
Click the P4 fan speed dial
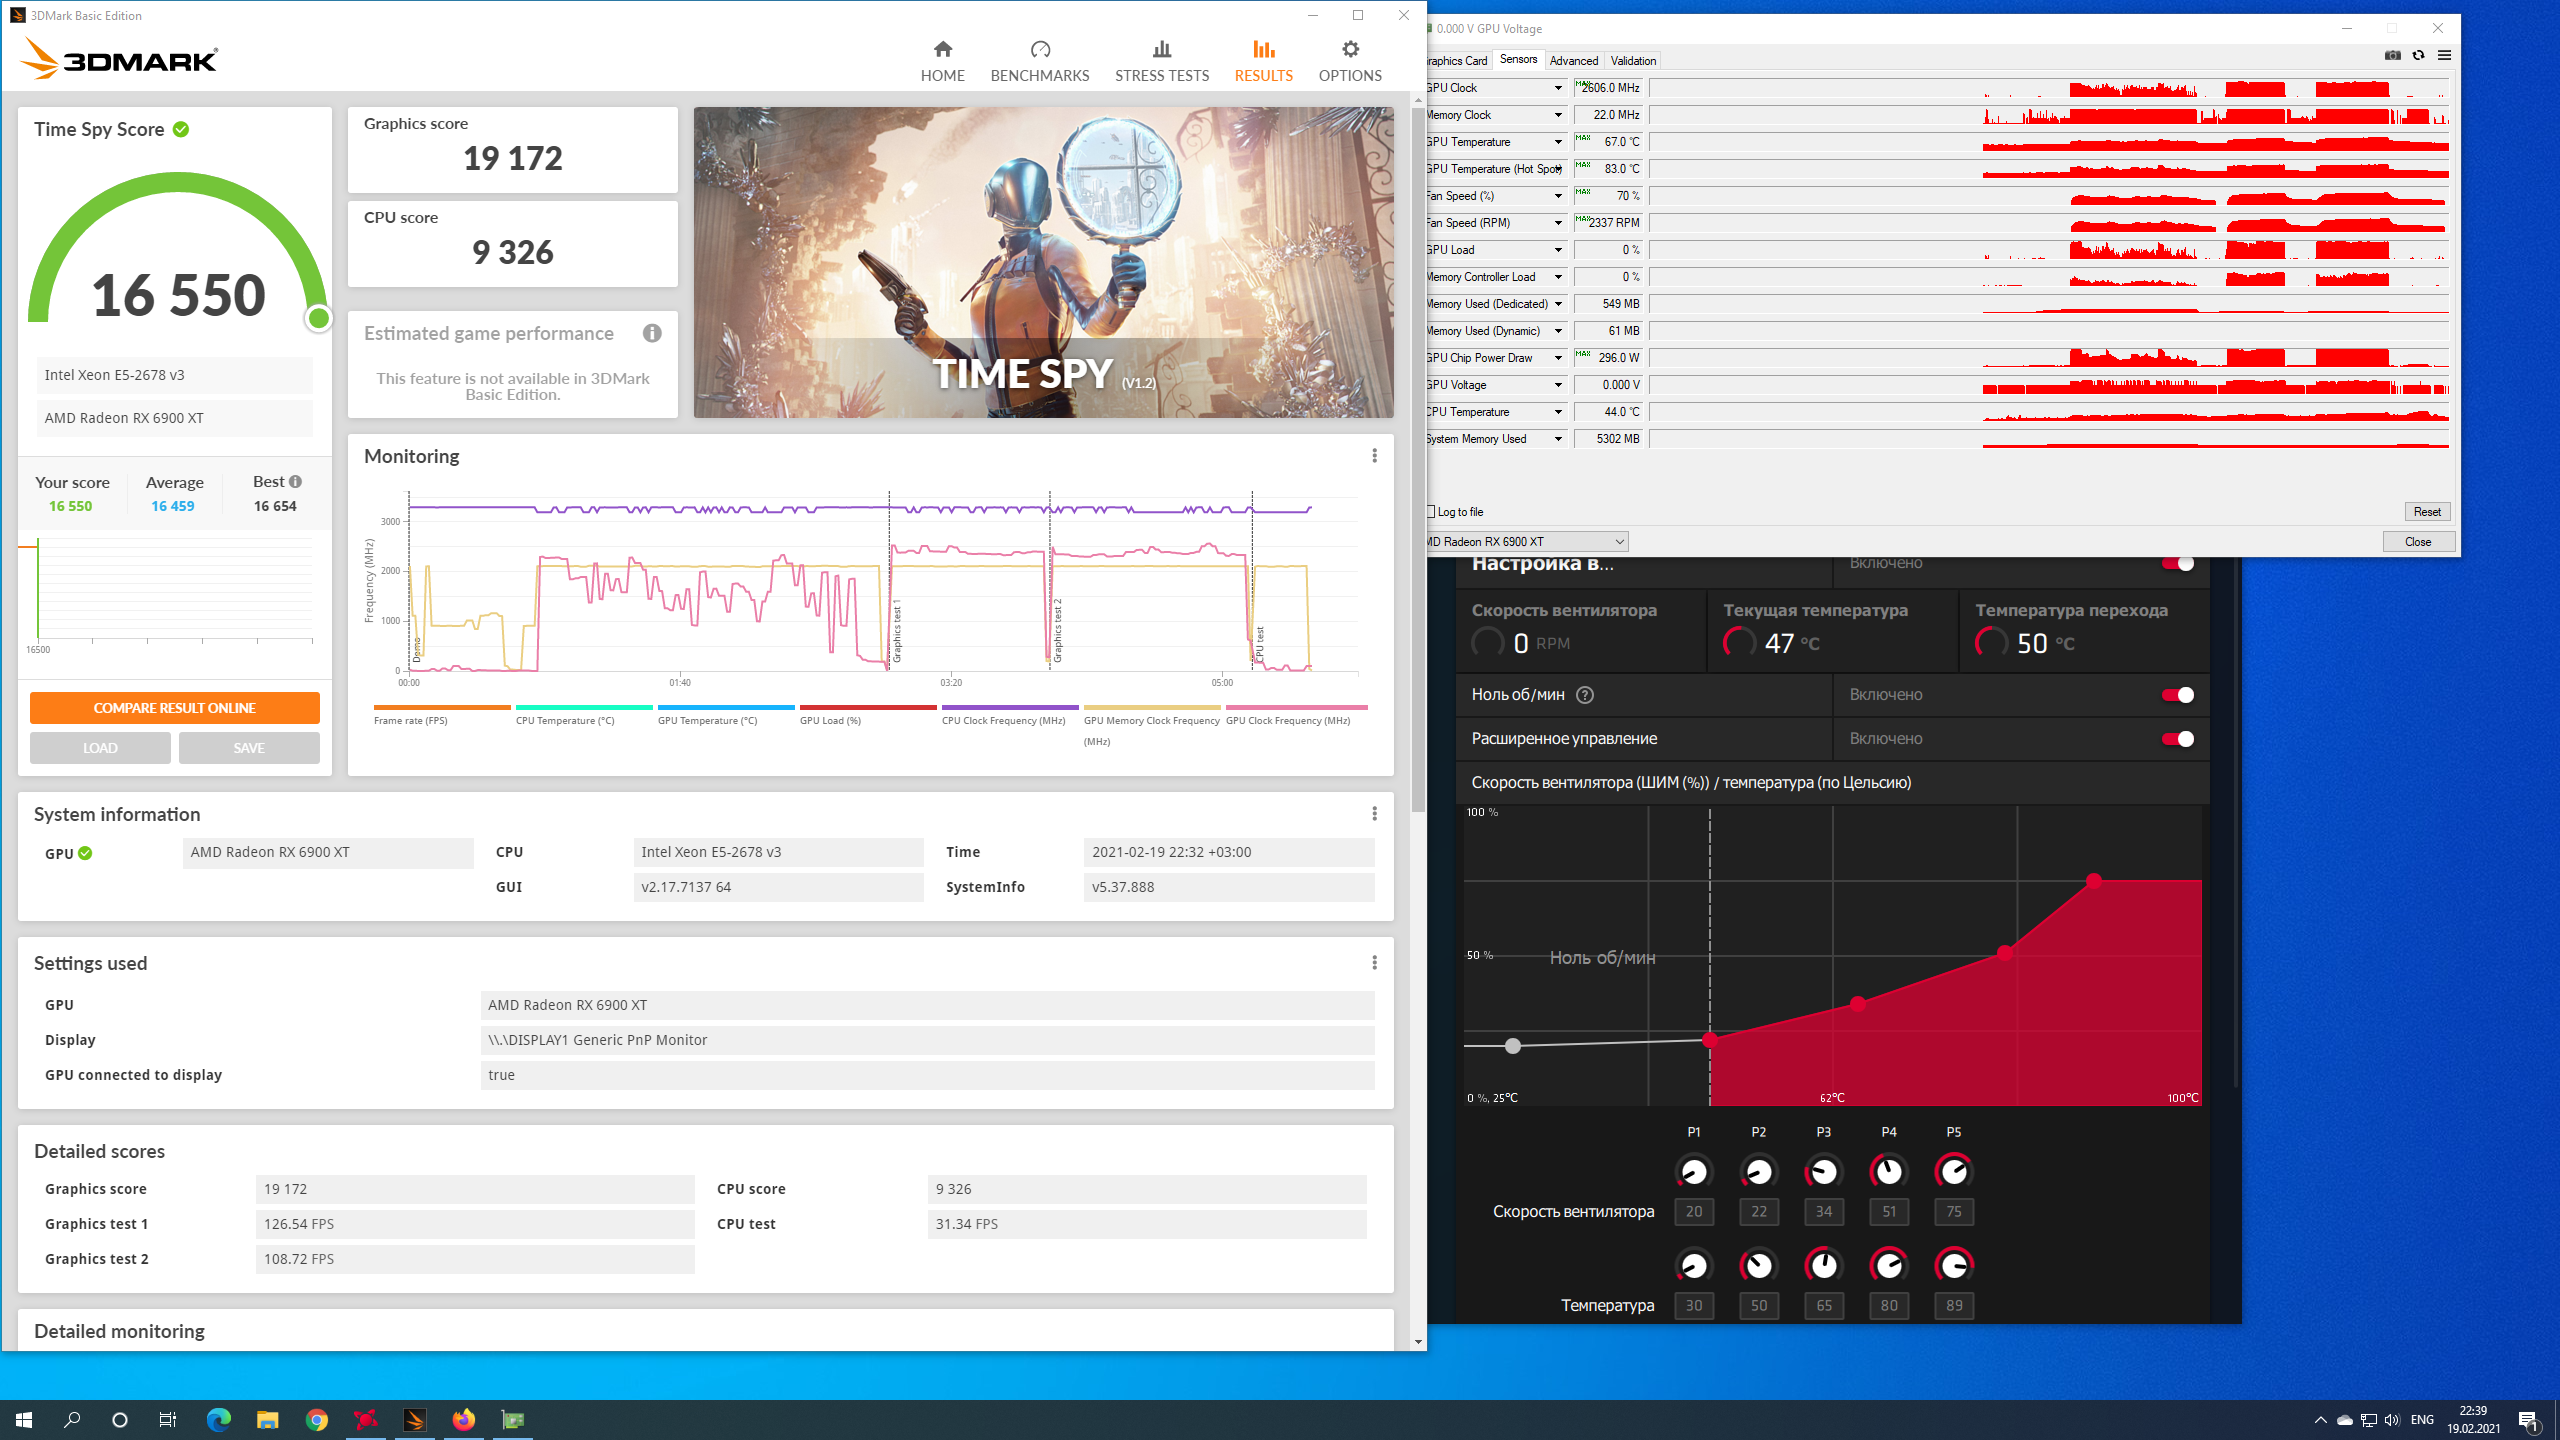(x=1888, y=1171)
